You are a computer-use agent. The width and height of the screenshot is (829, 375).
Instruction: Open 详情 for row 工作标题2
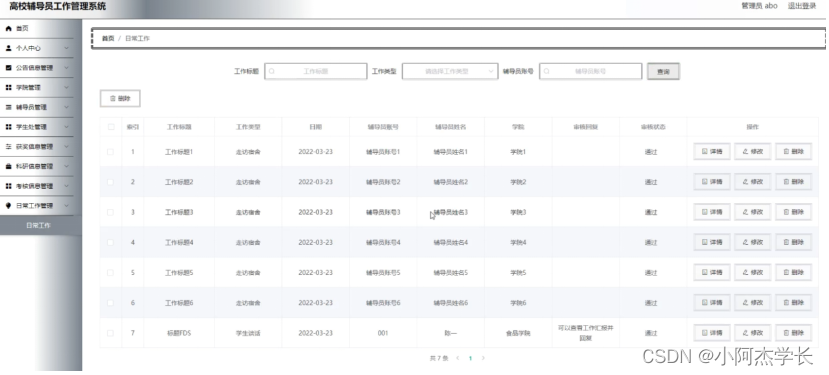712,182
